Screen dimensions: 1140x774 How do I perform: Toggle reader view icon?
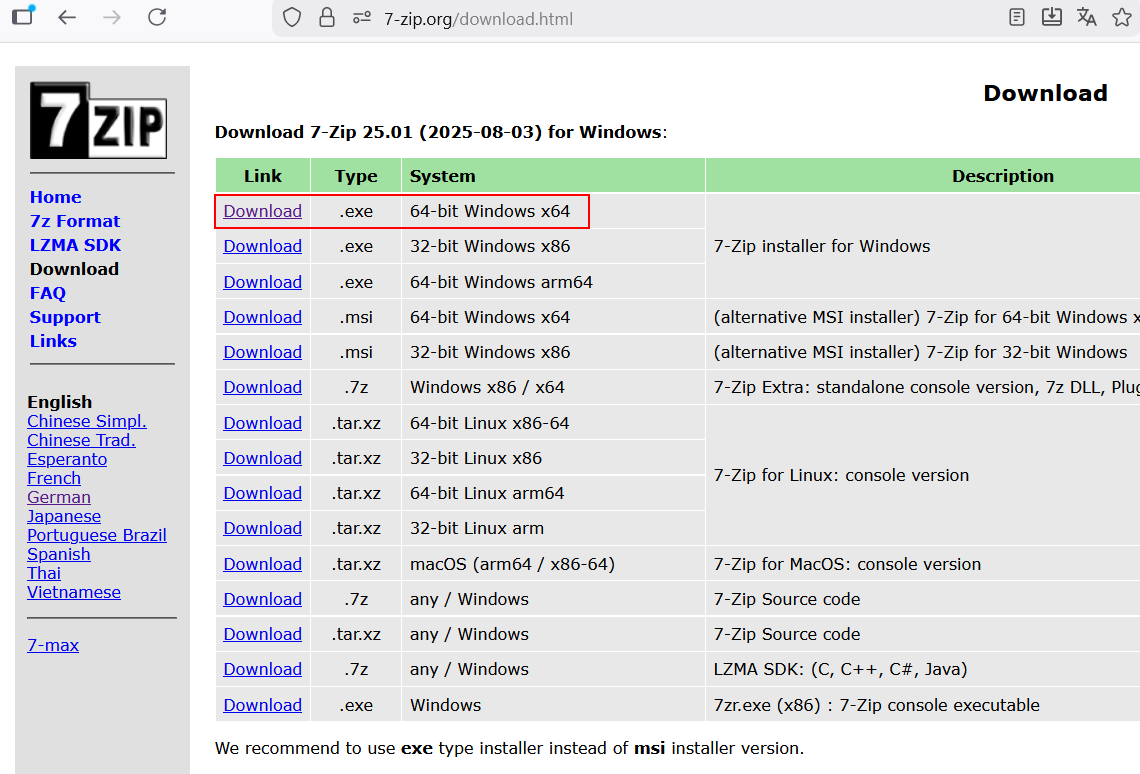[1017, 17]
